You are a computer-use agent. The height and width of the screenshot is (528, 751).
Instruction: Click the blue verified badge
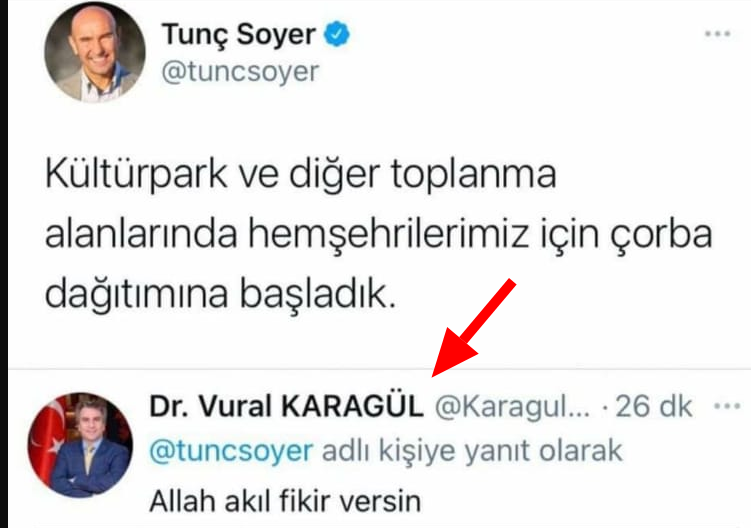coord(337,34)
